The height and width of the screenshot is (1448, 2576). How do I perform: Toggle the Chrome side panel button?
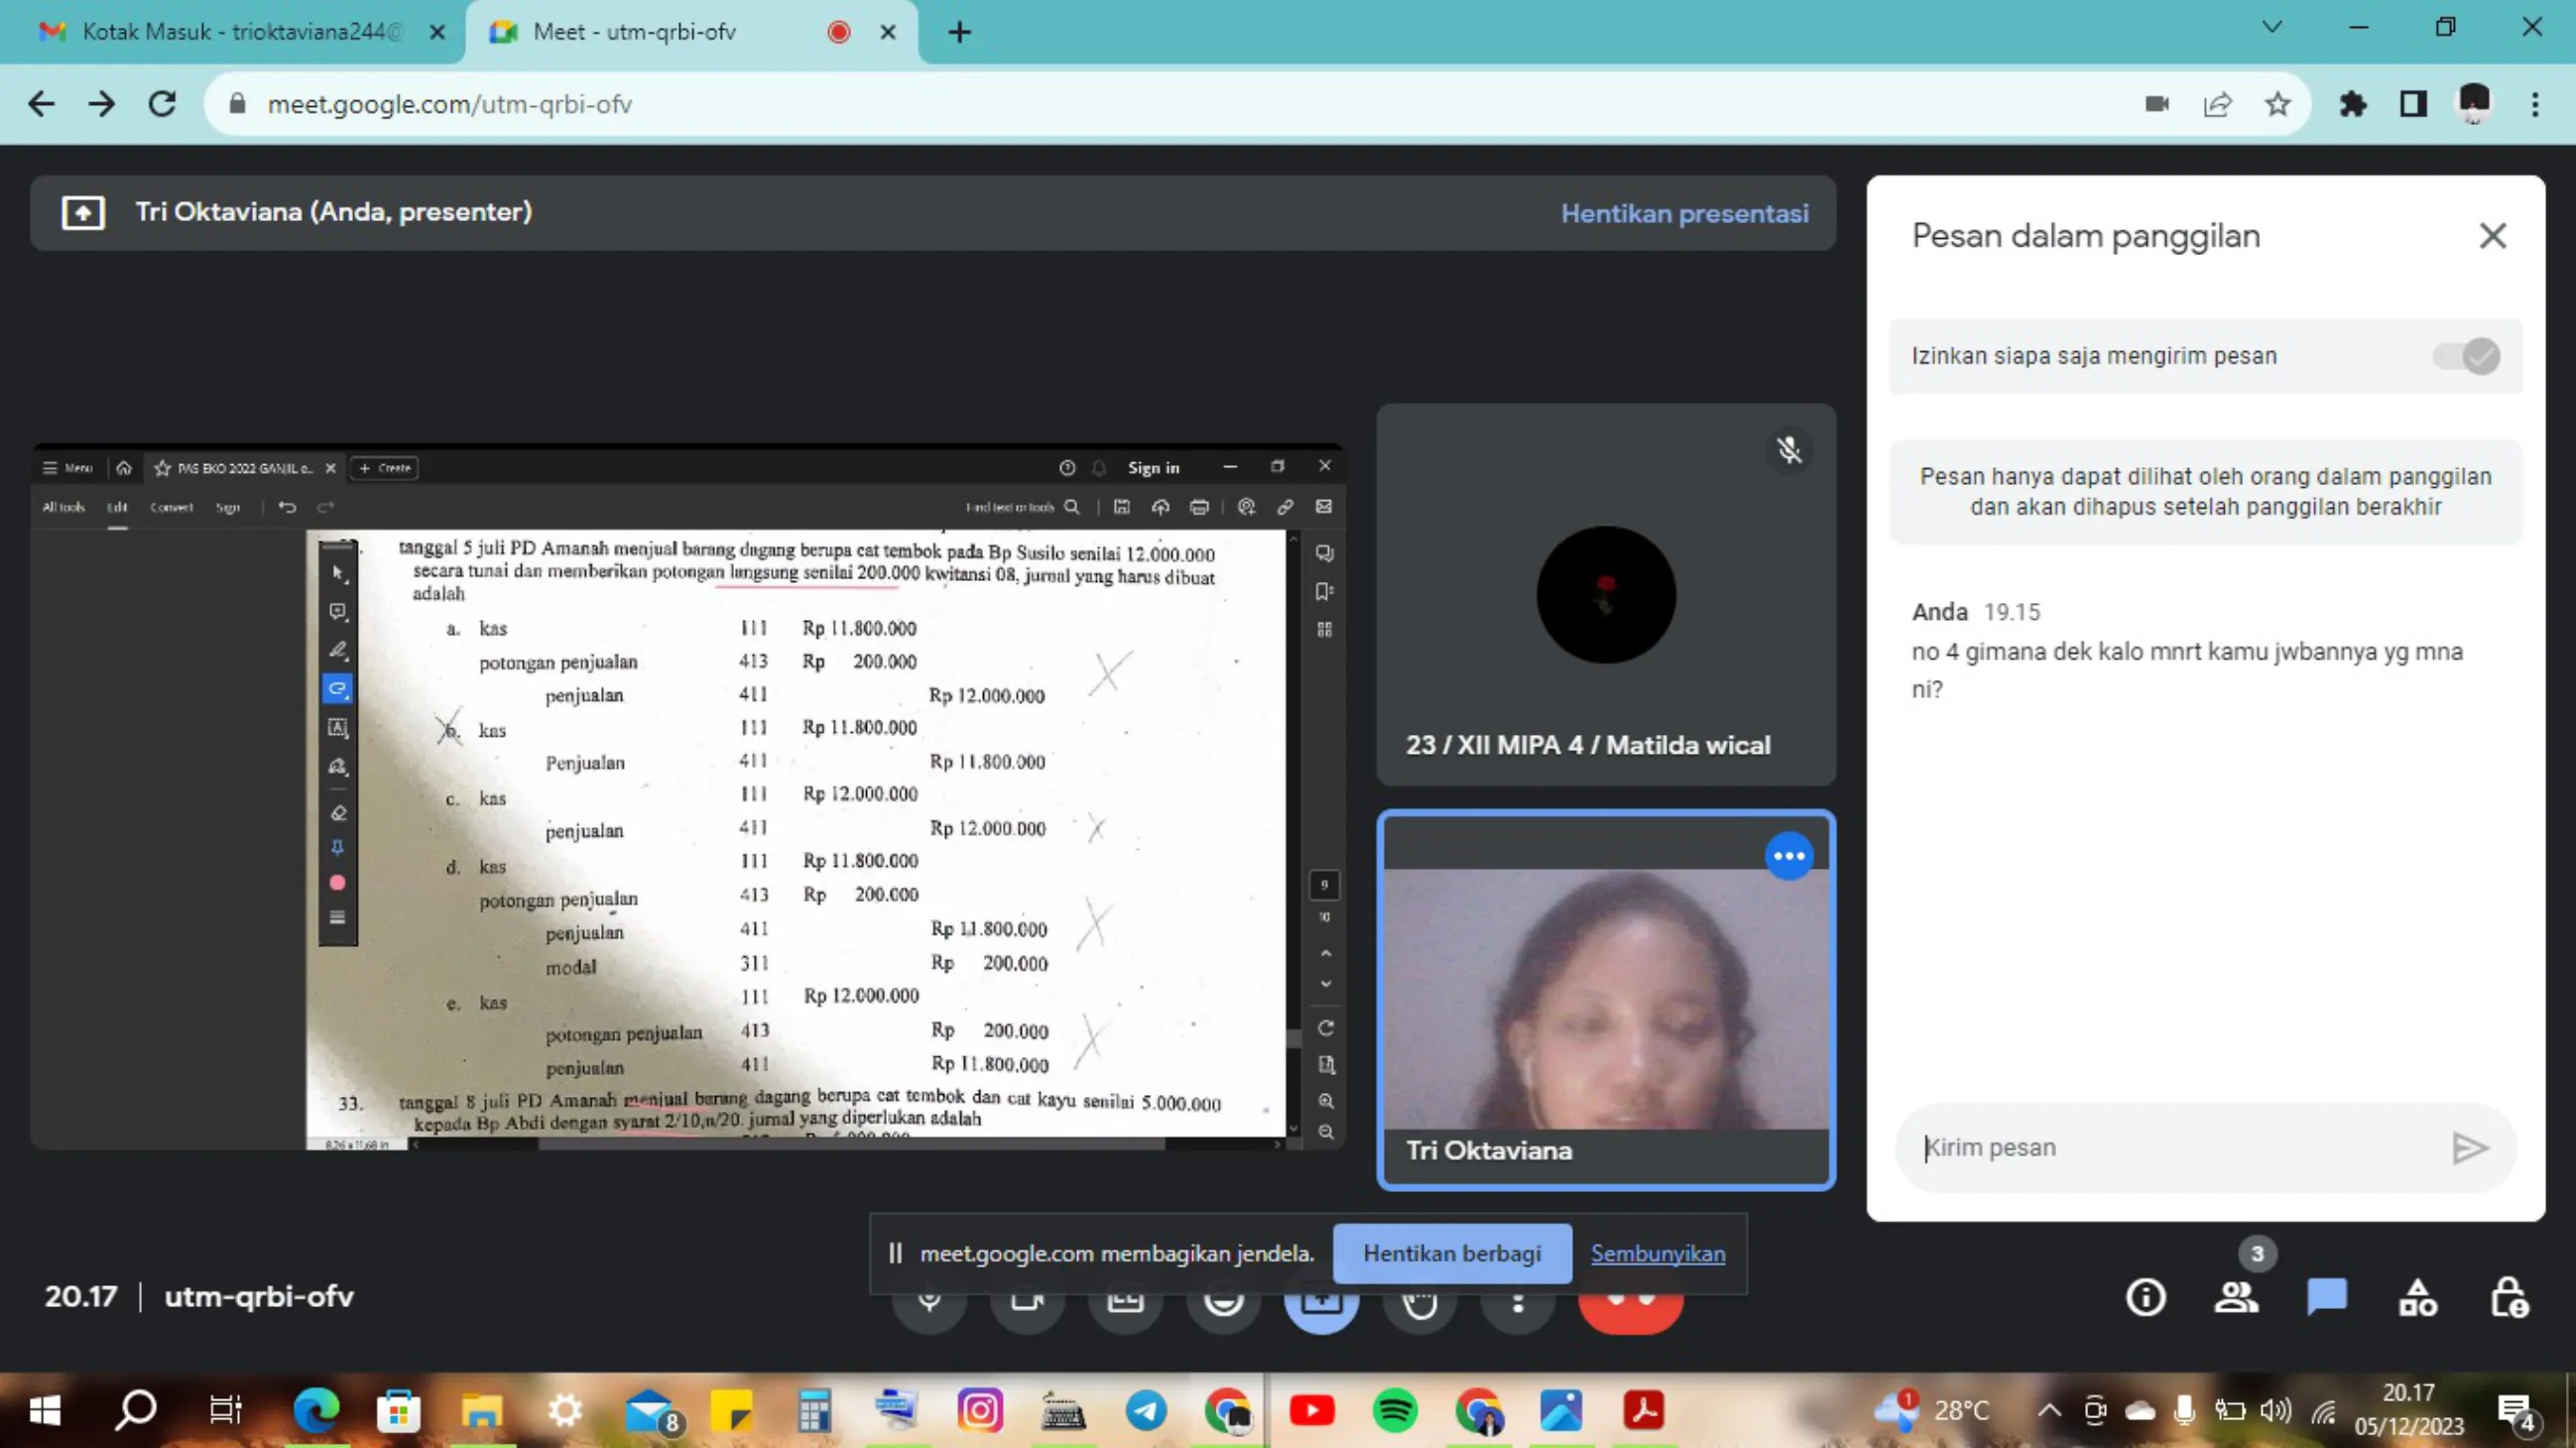click(2413, 104)
